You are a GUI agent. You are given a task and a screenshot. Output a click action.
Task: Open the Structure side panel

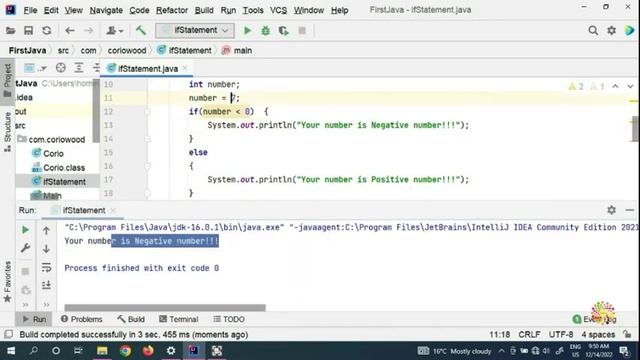tap(7, 132)
